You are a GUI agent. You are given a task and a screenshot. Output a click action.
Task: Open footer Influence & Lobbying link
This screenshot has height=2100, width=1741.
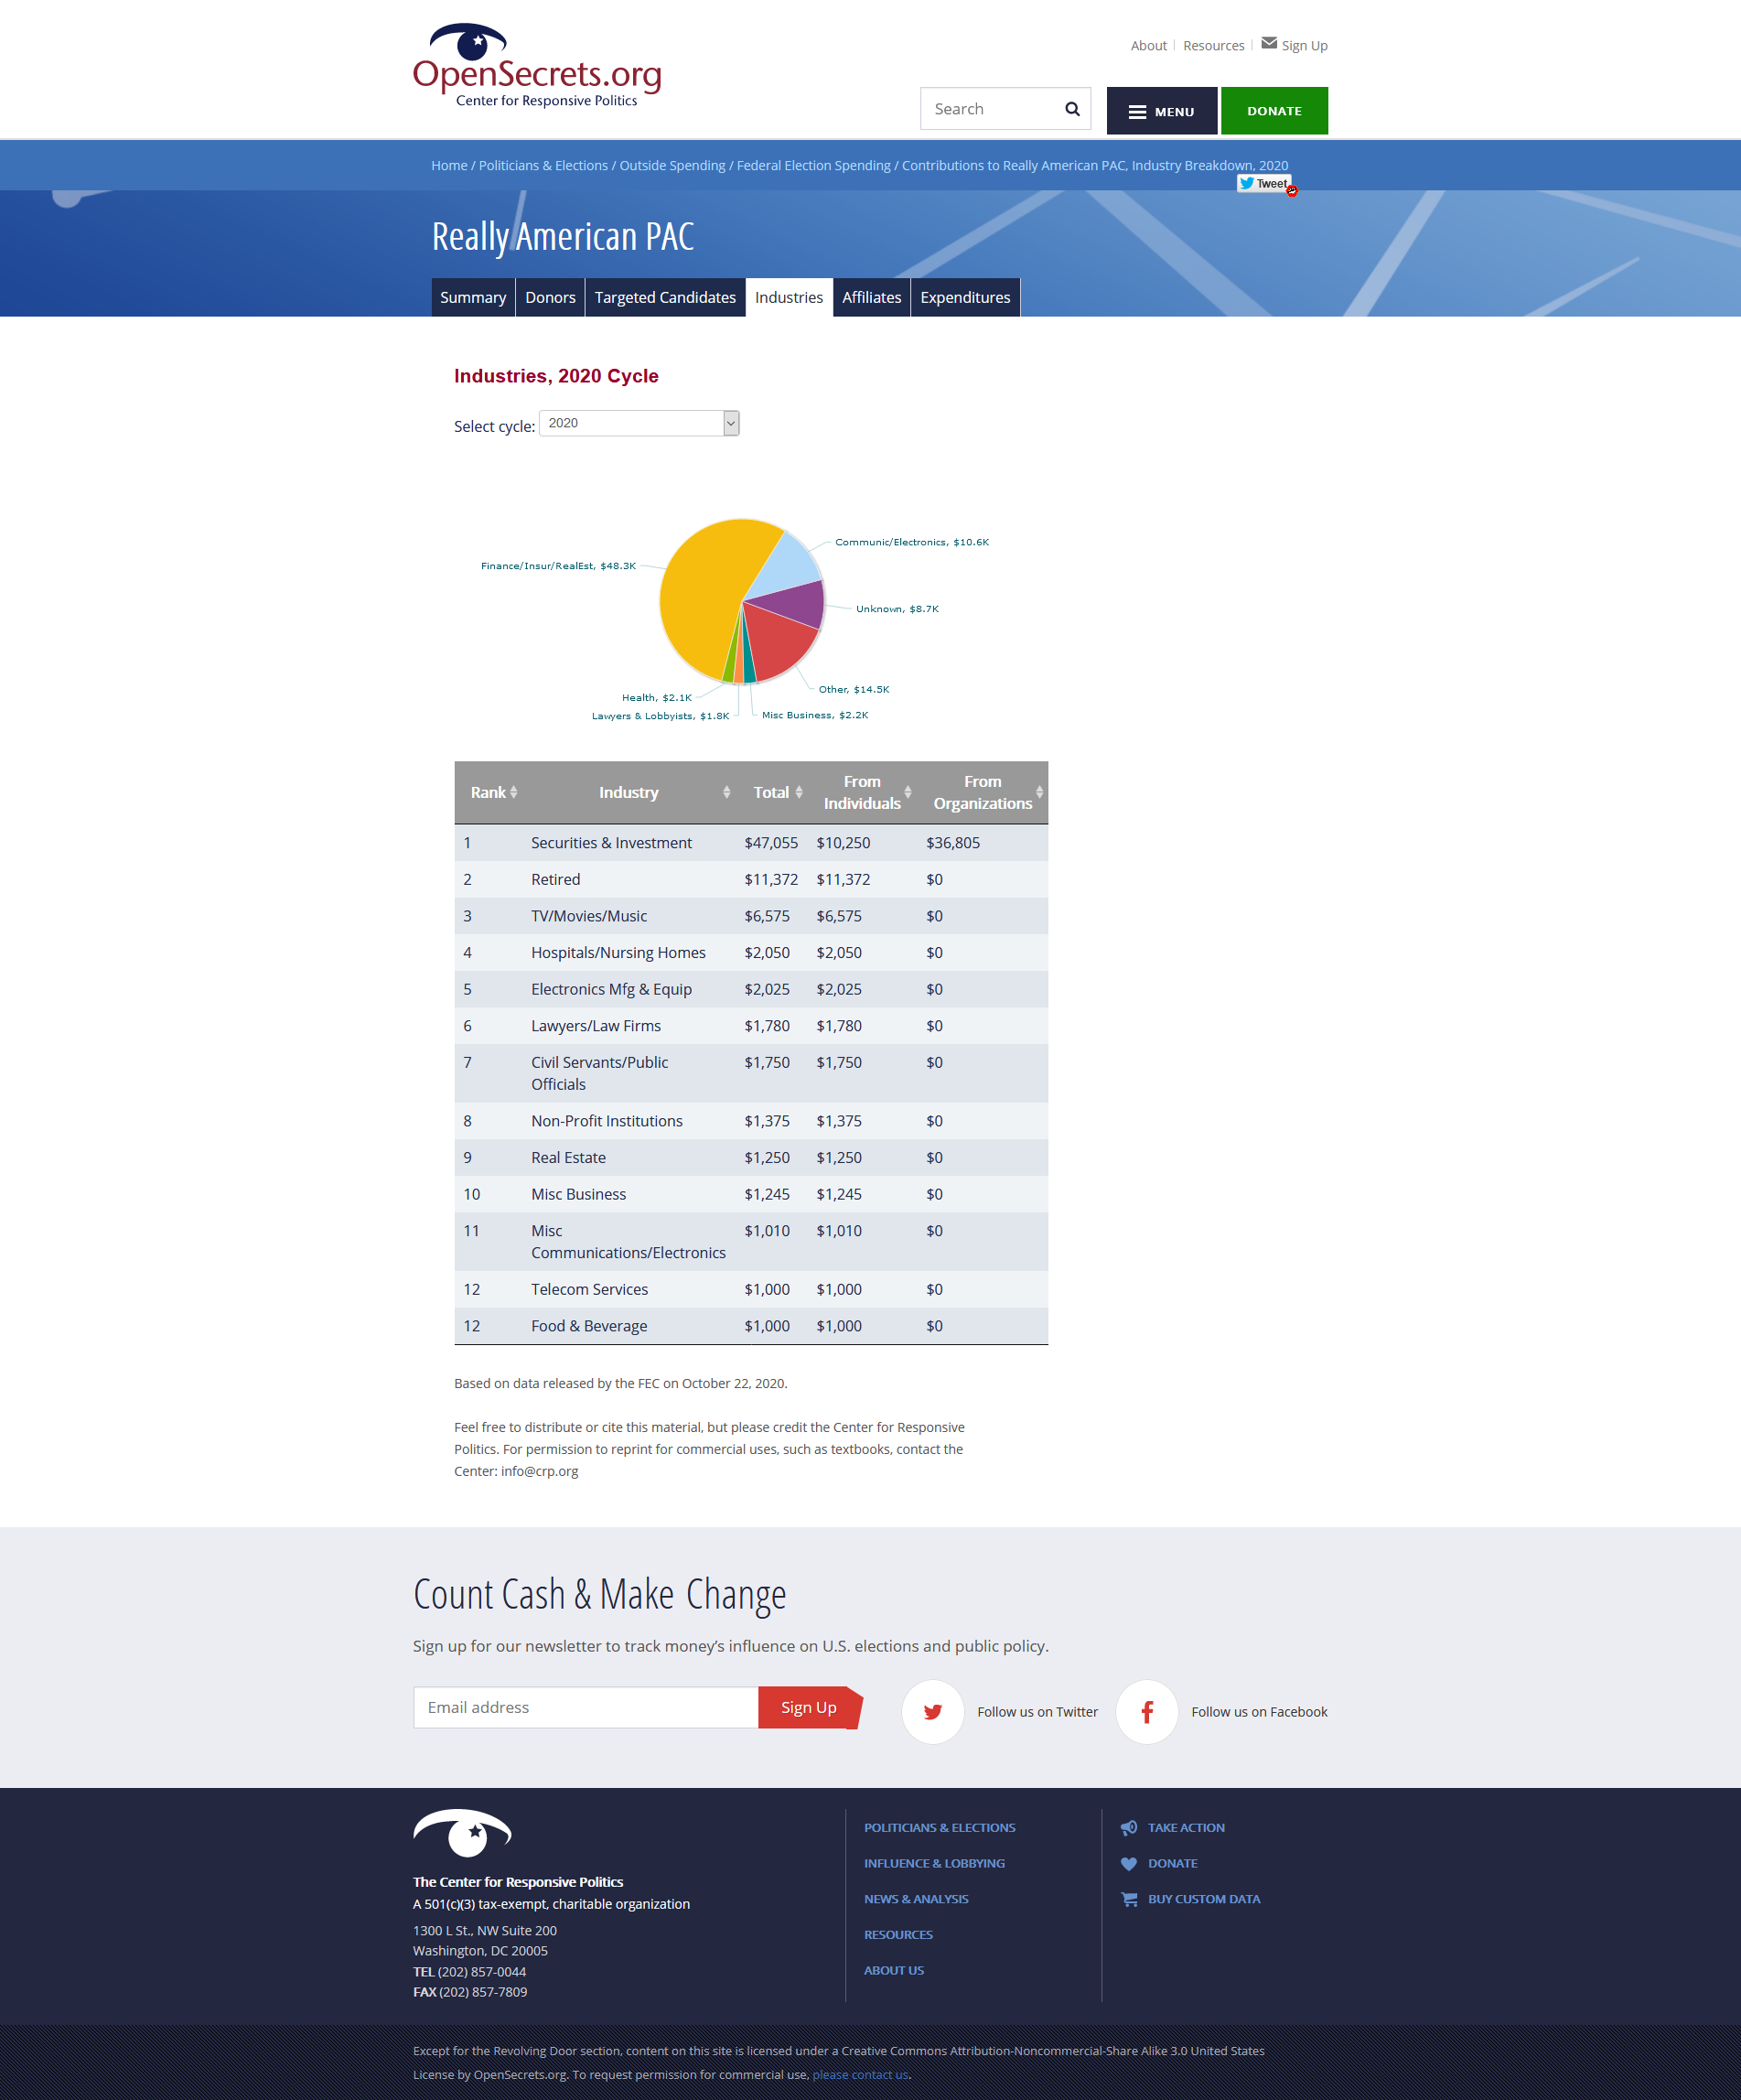tap(934, 1864)
